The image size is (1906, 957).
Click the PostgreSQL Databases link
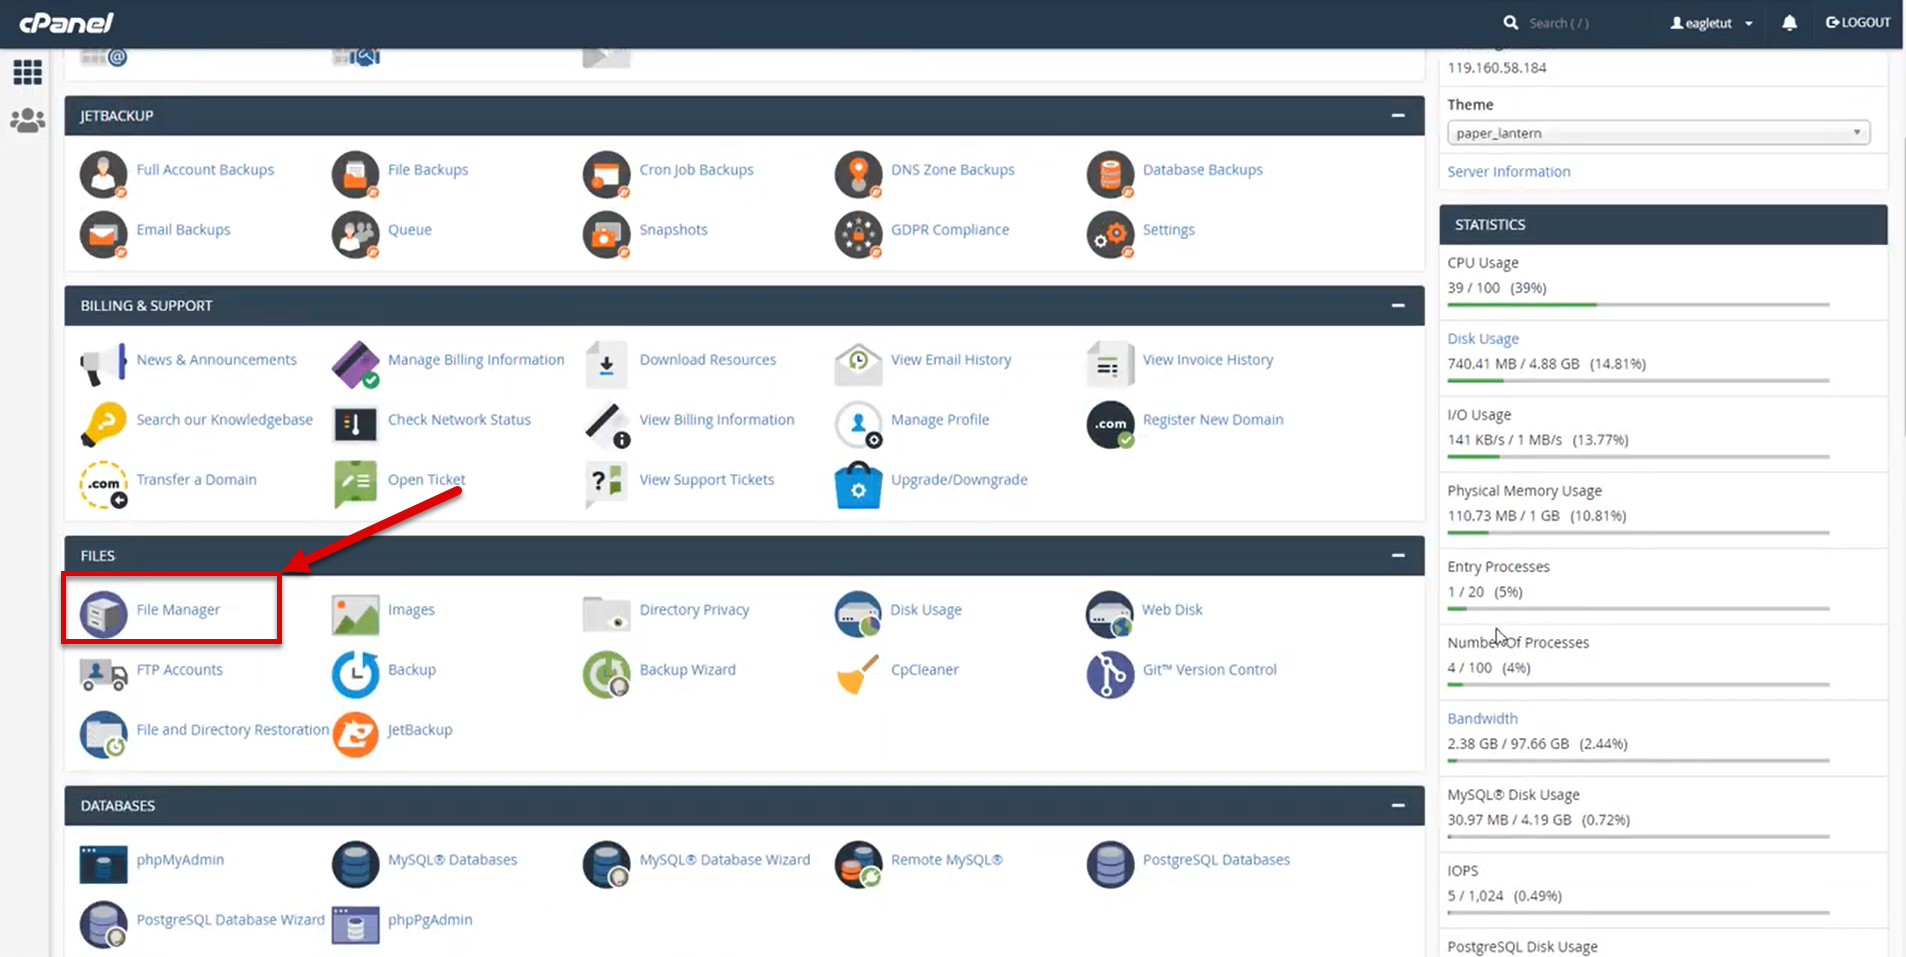(1216, 860)
